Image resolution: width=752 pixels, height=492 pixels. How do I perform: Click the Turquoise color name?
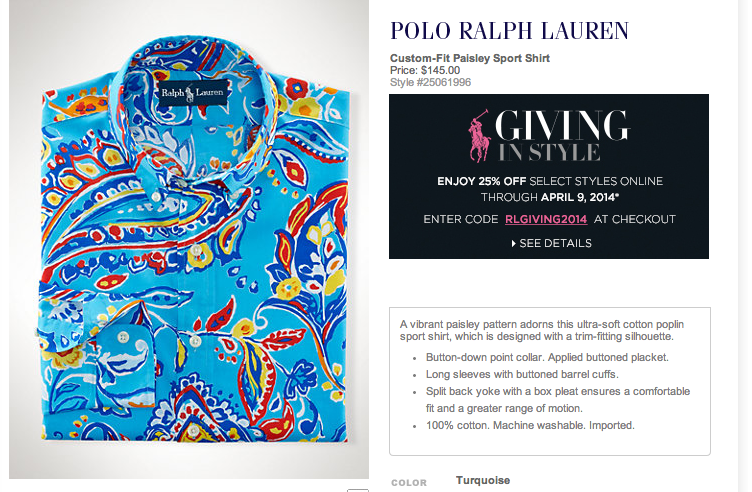click(x=483, y=480)
